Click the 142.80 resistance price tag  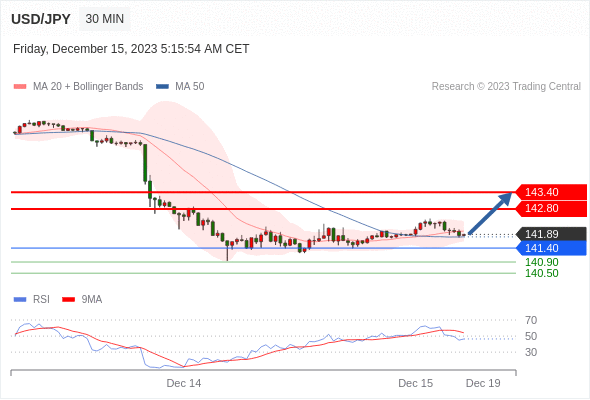click(x=551, y=208)
